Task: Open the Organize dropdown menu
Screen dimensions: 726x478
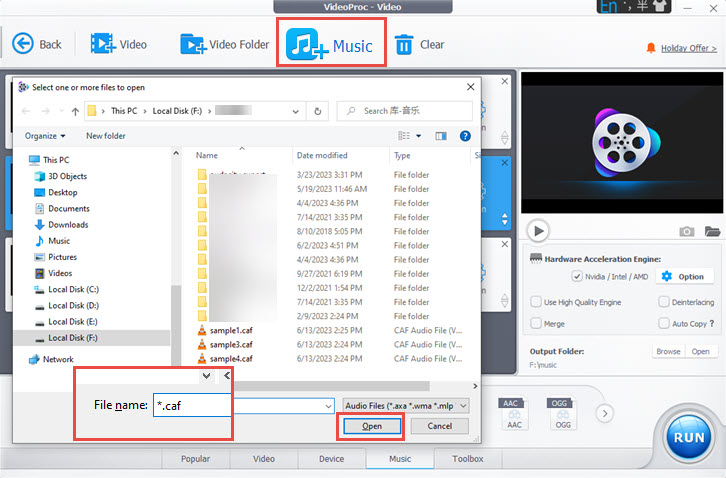Action: click(x=45, y=136)
